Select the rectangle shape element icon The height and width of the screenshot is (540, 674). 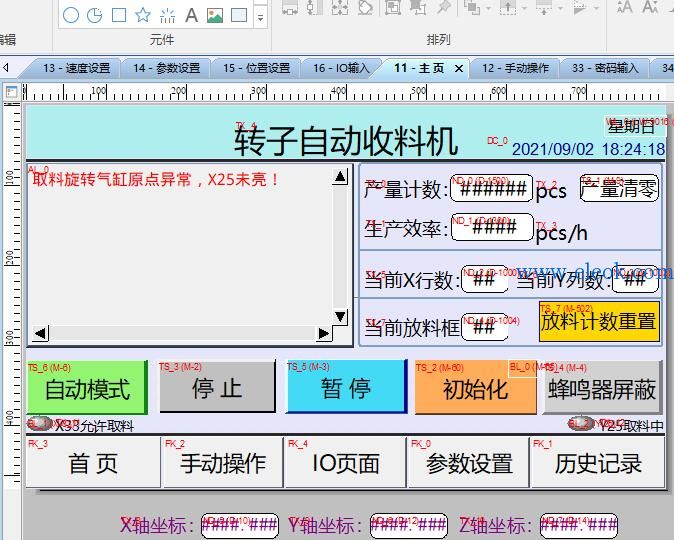click(119, 15)
